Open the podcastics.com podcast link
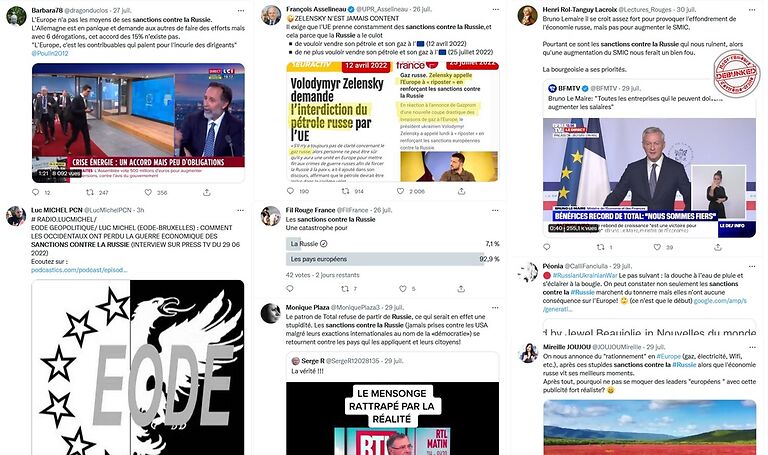Image resolution: width=768 pixels, height=455 pixels. tap(79, 270)
